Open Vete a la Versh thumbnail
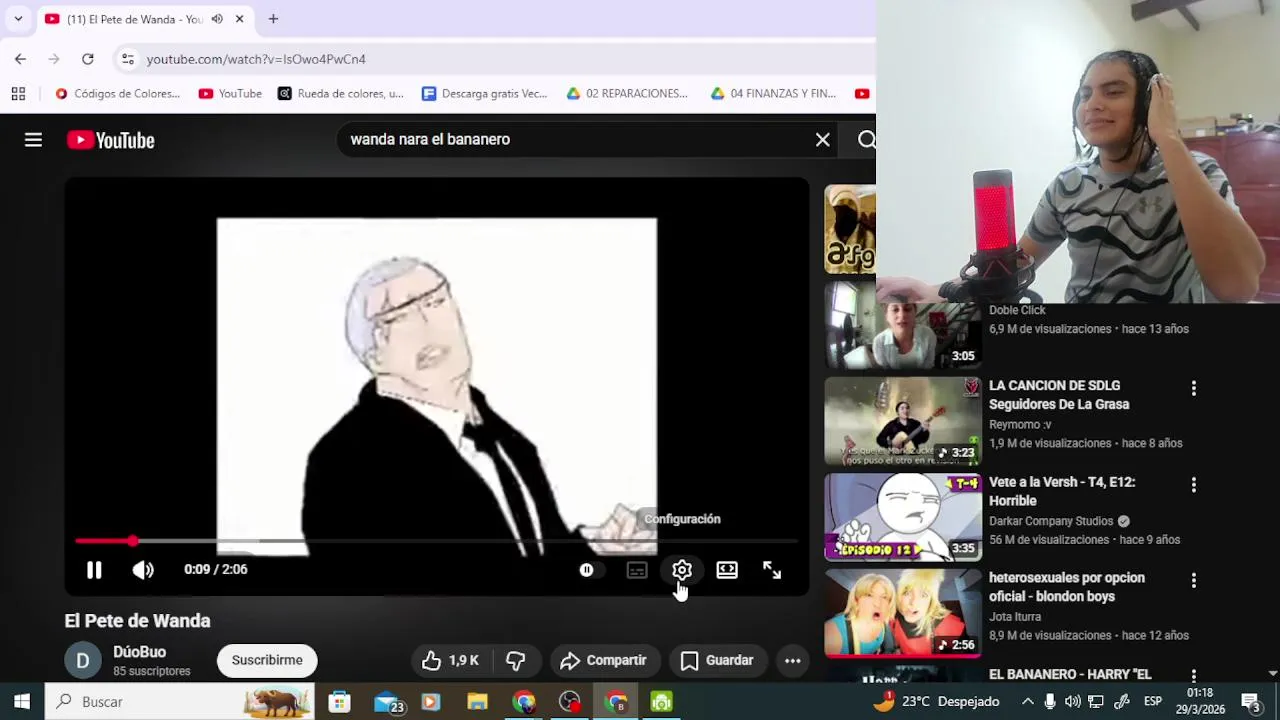Image resolution: width=1280 pixels, height=720 pixels. point(903,517)
